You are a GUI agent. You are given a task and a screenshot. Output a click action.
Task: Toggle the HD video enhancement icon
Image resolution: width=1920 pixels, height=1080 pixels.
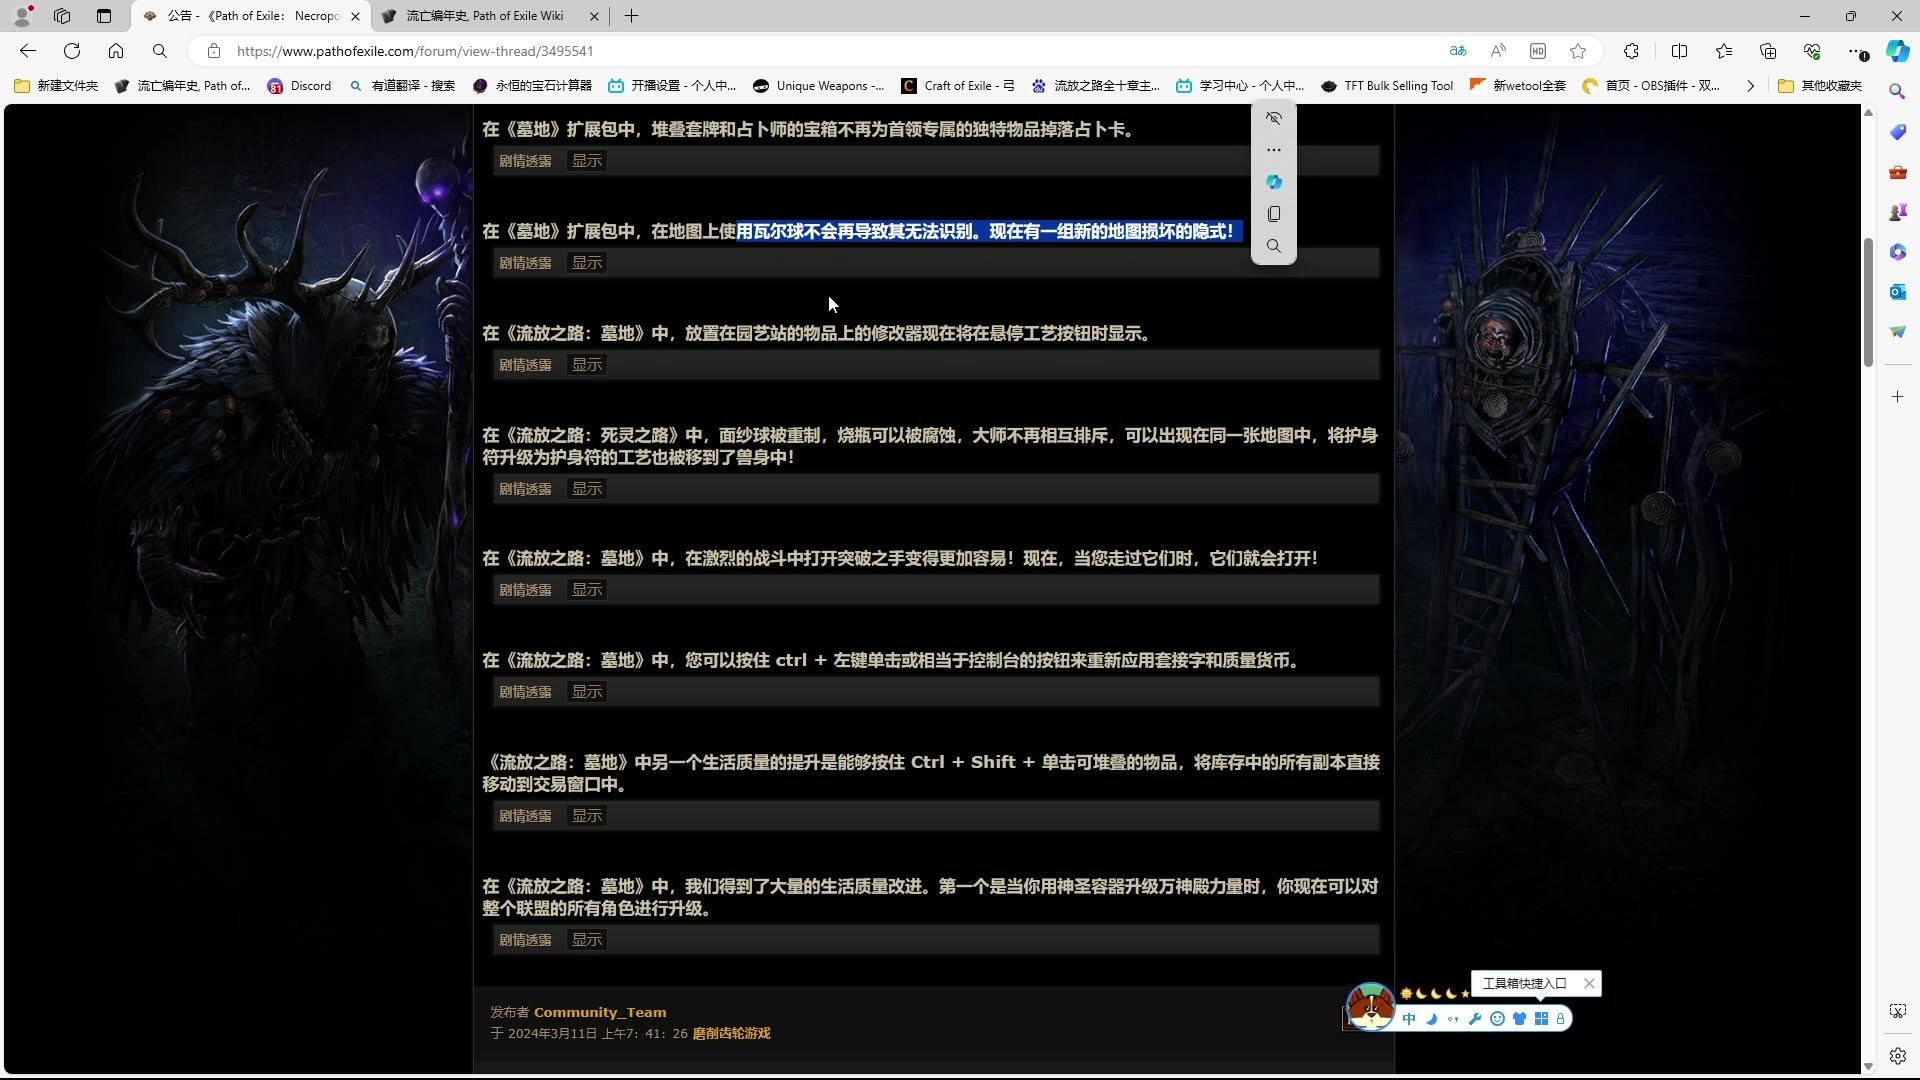pos(1538,51)
